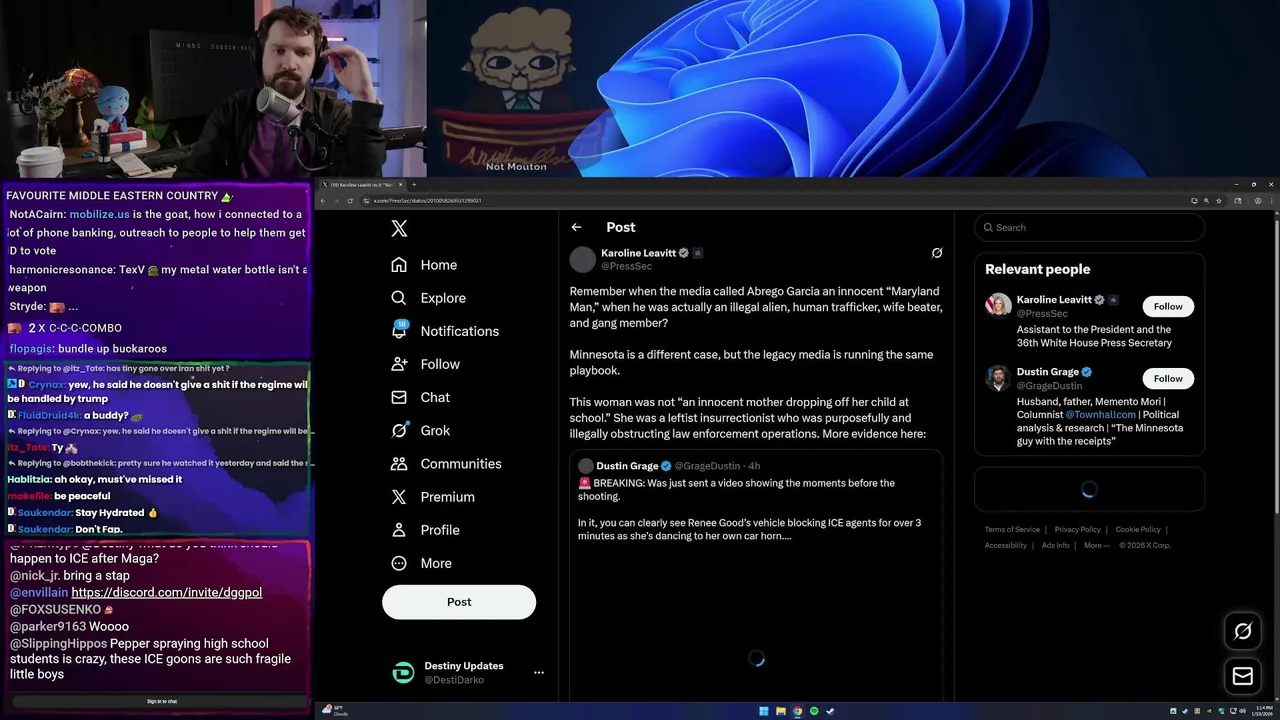This screenshot has height=720, width=1280.
Task: Go to Home in X sidebar
Action: [424, 265]
